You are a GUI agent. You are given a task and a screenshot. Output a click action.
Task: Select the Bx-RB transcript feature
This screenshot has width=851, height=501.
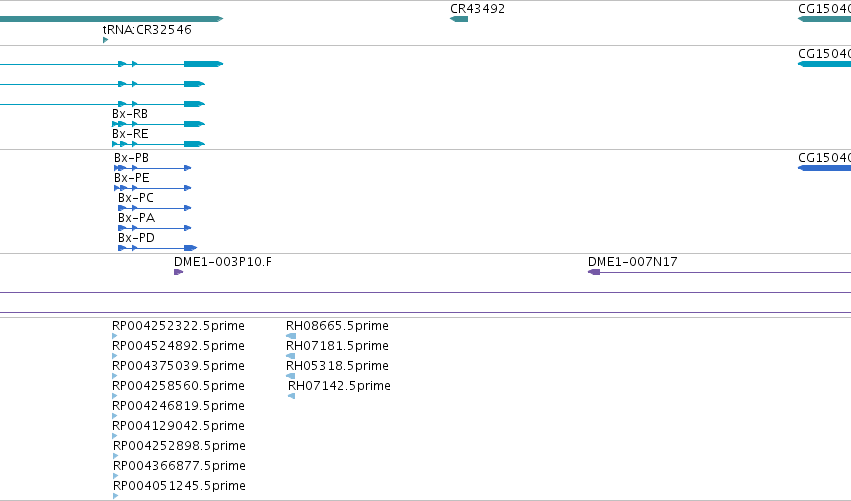click(x=158, y=124)
